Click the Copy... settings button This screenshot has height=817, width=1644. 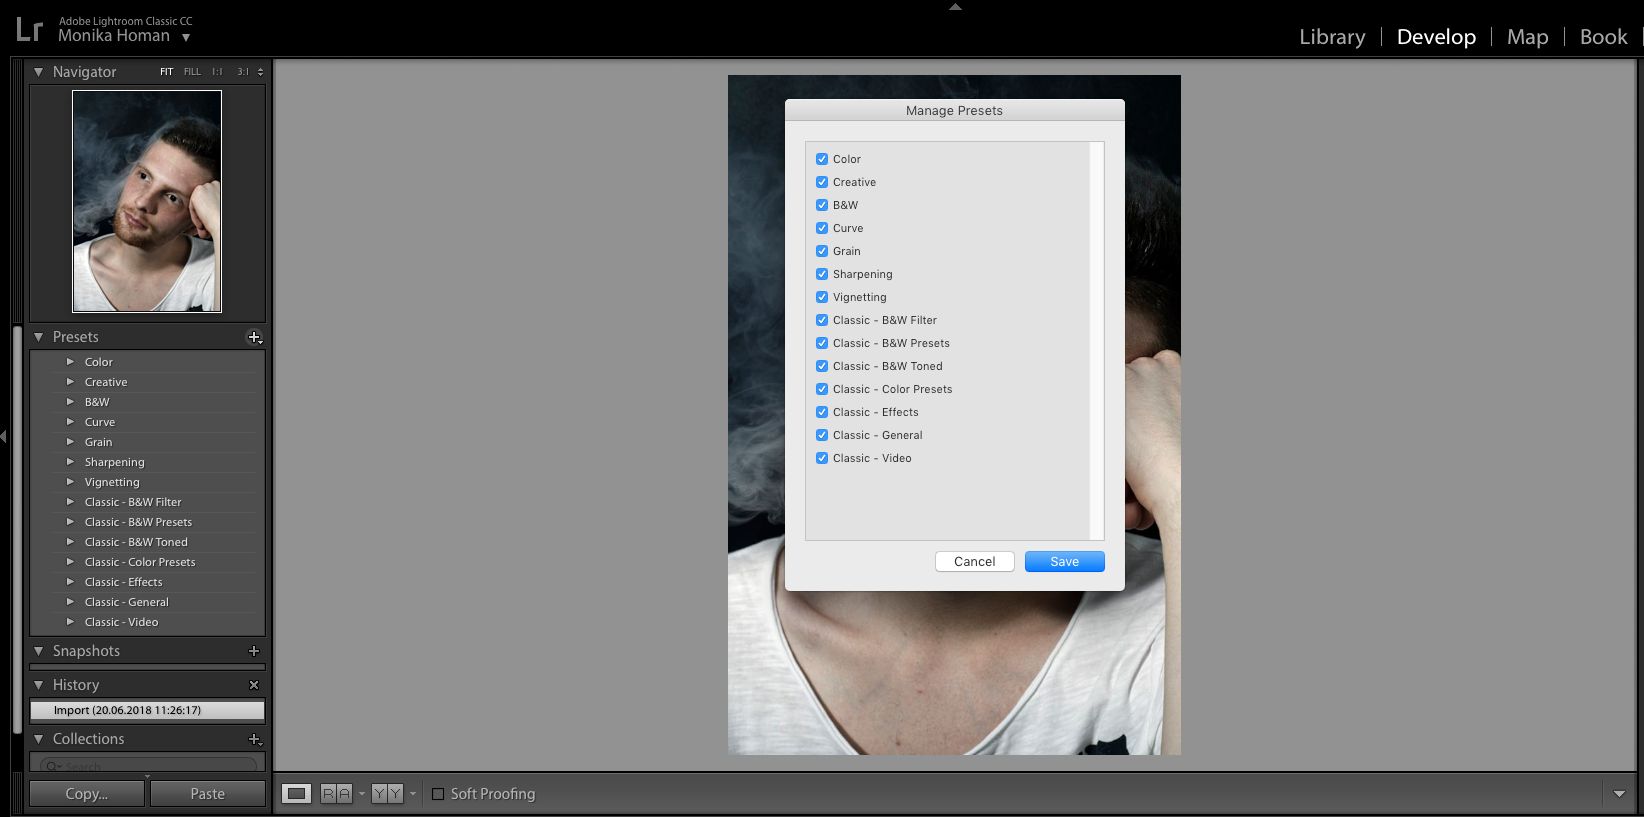coord(86,794)
